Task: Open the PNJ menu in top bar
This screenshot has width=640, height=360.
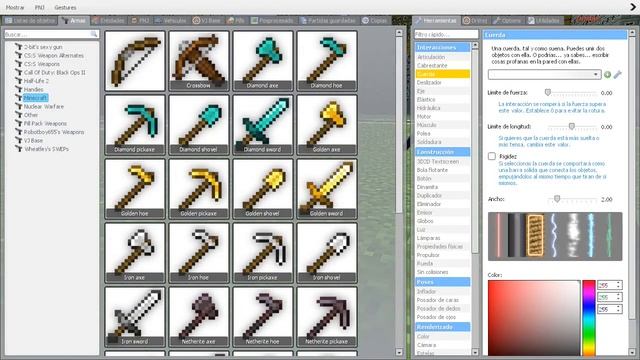Action: (40, 7)
